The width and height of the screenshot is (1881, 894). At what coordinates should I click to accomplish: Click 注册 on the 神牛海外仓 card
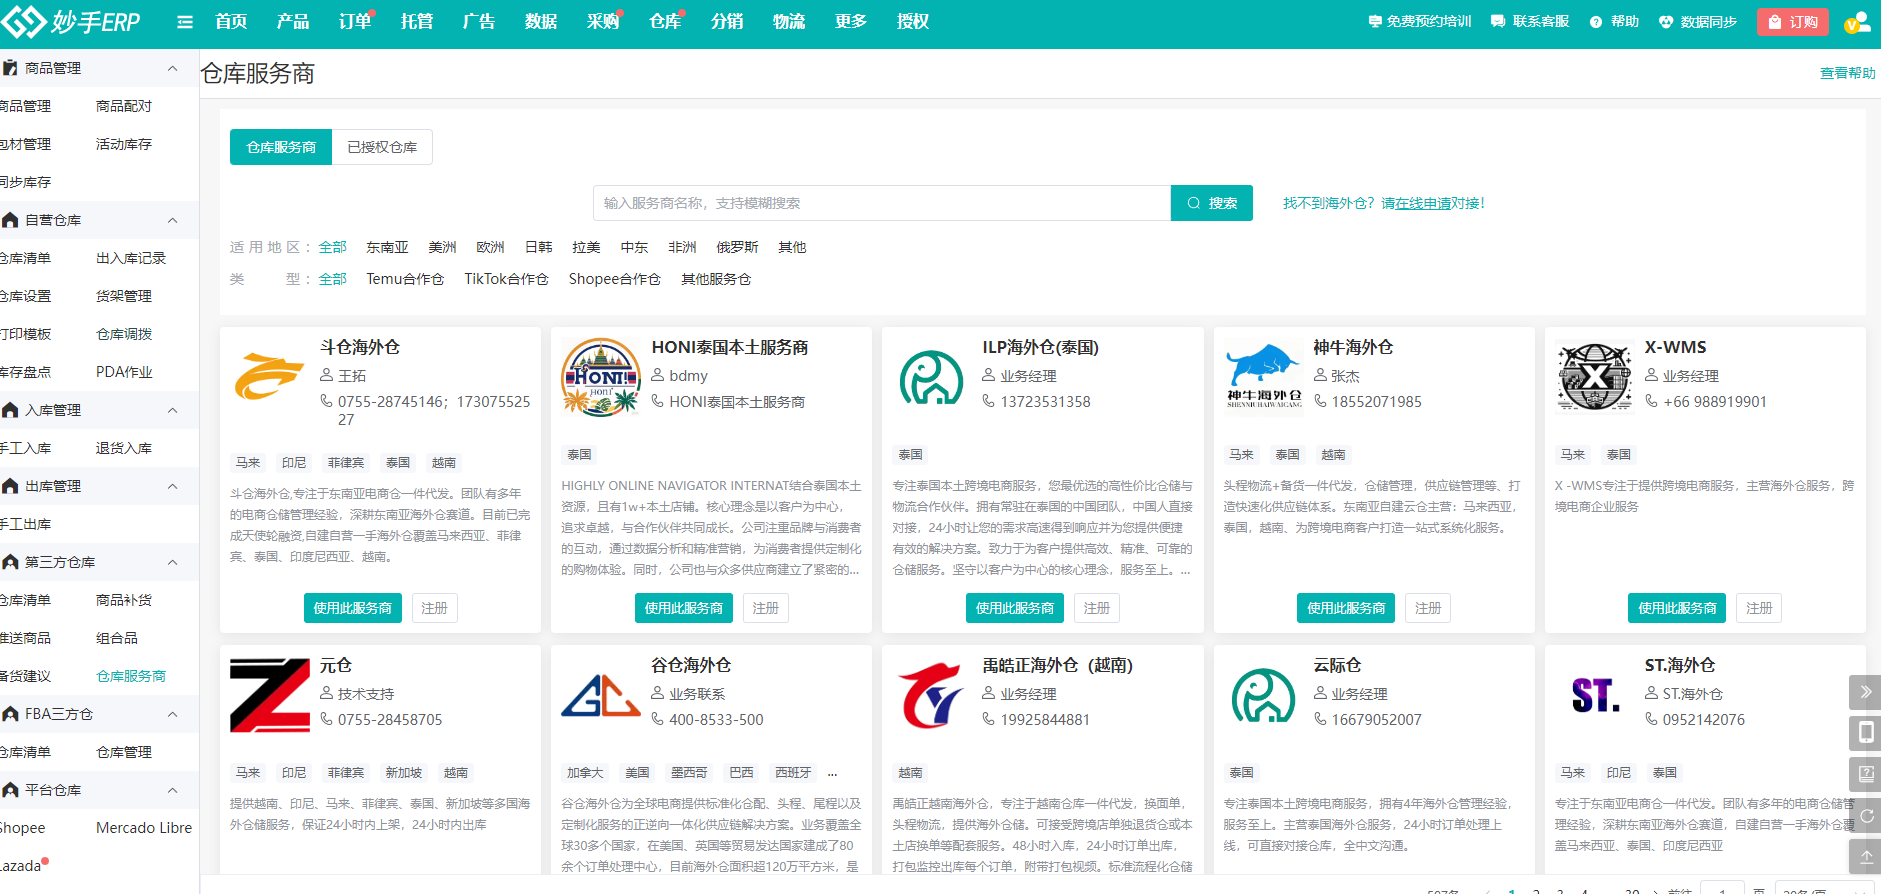(x=1428, y=608)
